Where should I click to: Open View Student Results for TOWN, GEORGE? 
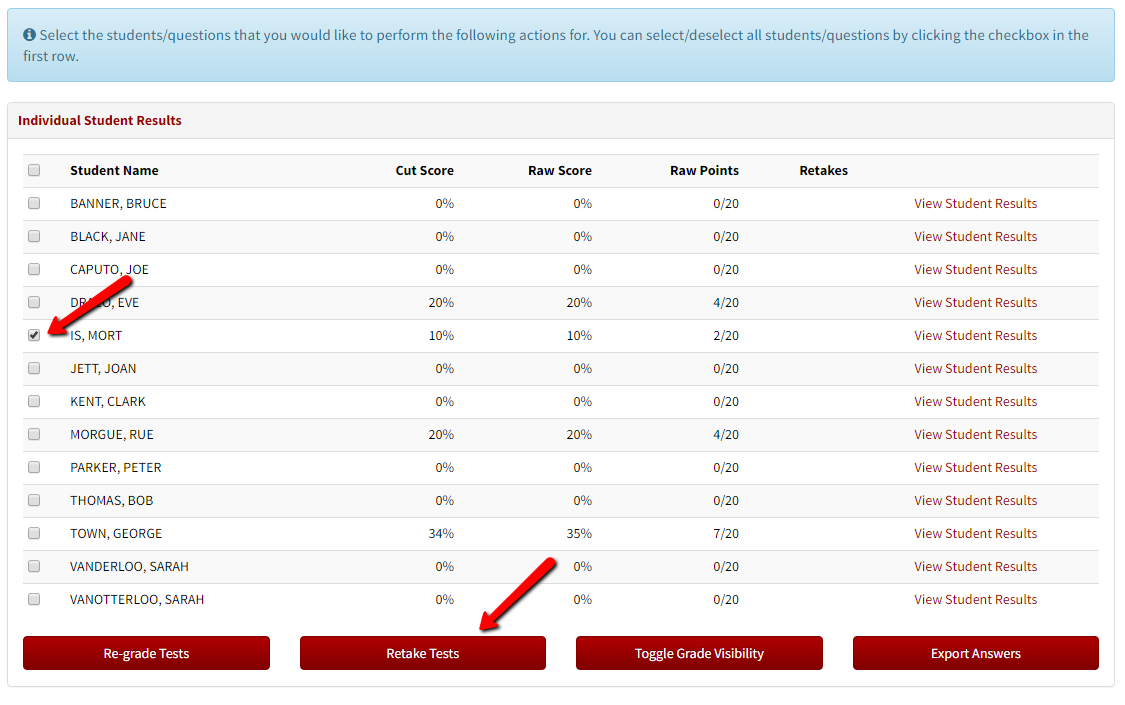point(975,533)
